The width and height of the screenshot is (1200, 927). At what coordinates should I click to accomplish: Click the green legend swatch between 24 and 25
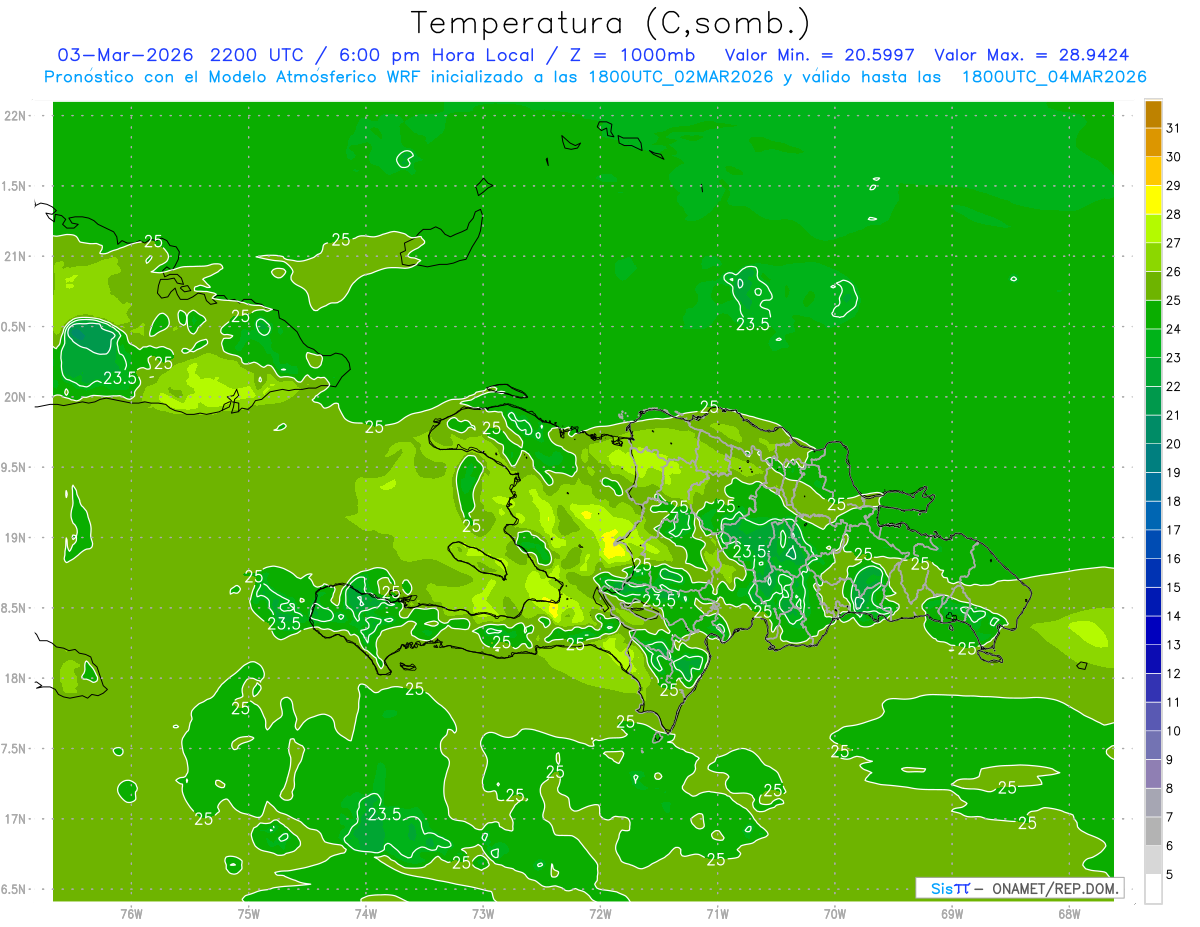1153,314
